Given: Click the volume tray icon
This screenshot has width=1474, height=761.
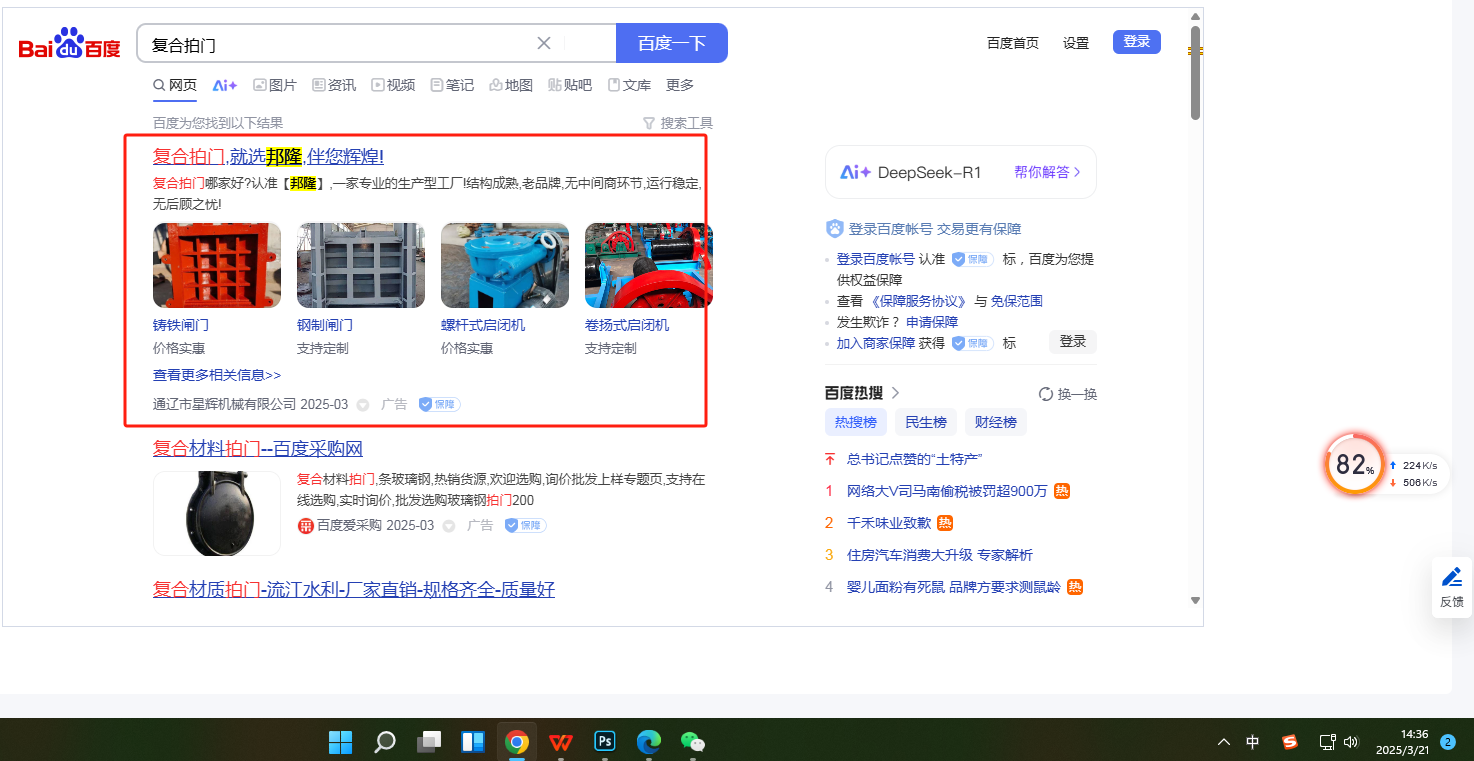Looking at the screenshot, I should (x=1351, y=742).
